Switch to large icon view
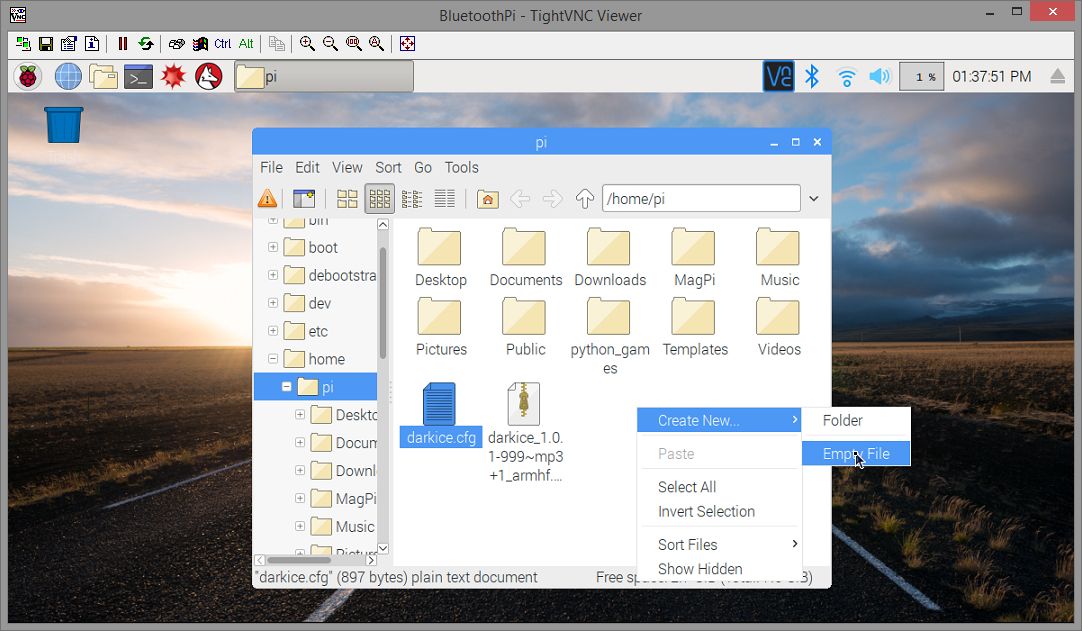The height and width of the screenshot is (631, 1082). (x=347, y=199)
